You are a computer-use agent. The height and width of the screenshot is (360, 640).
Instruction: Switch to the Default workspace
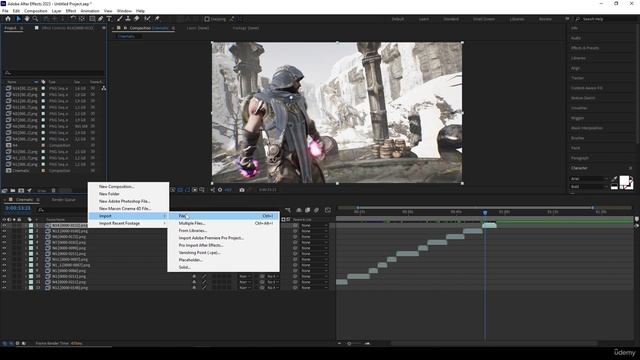click(398, 19)
